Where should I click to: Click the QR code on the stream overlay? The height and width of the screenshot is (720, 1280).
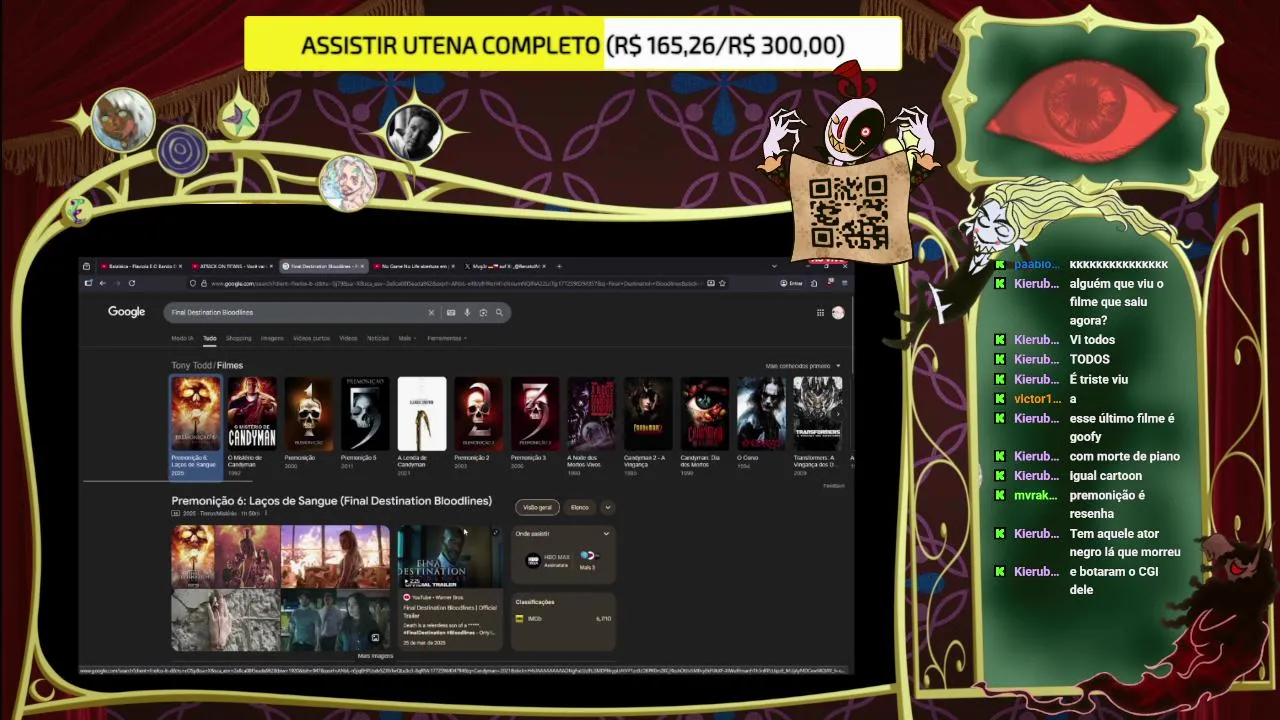(848, 212)
